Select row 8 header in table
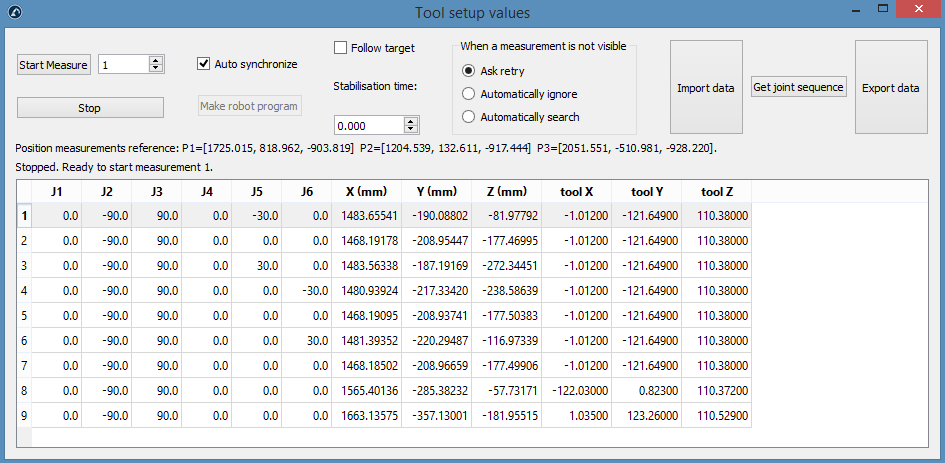The height and width of the screenshot is (463, 945). point(24,391)
